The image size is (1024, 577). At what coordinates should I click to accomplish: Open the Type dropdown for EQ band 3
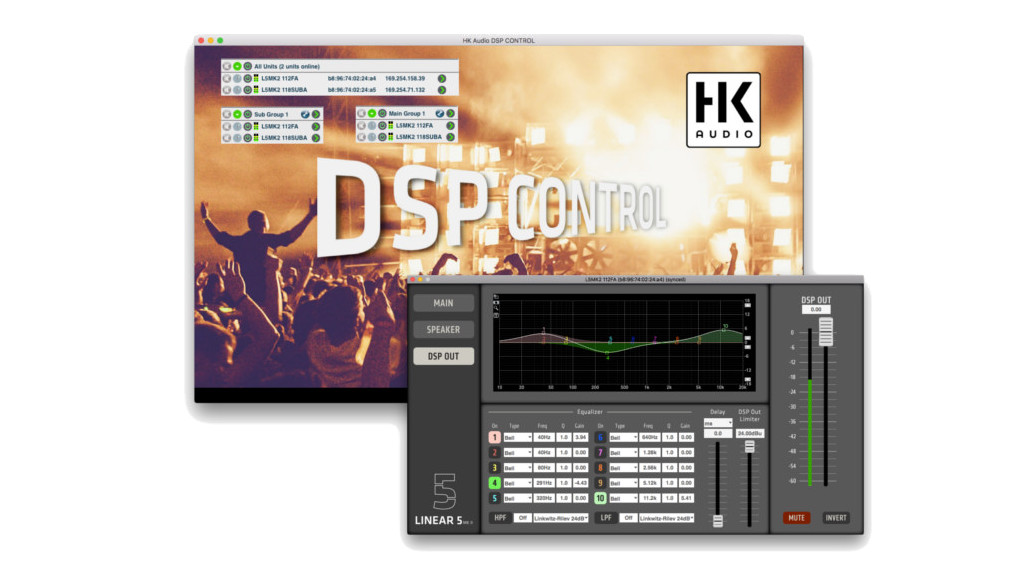517,468
